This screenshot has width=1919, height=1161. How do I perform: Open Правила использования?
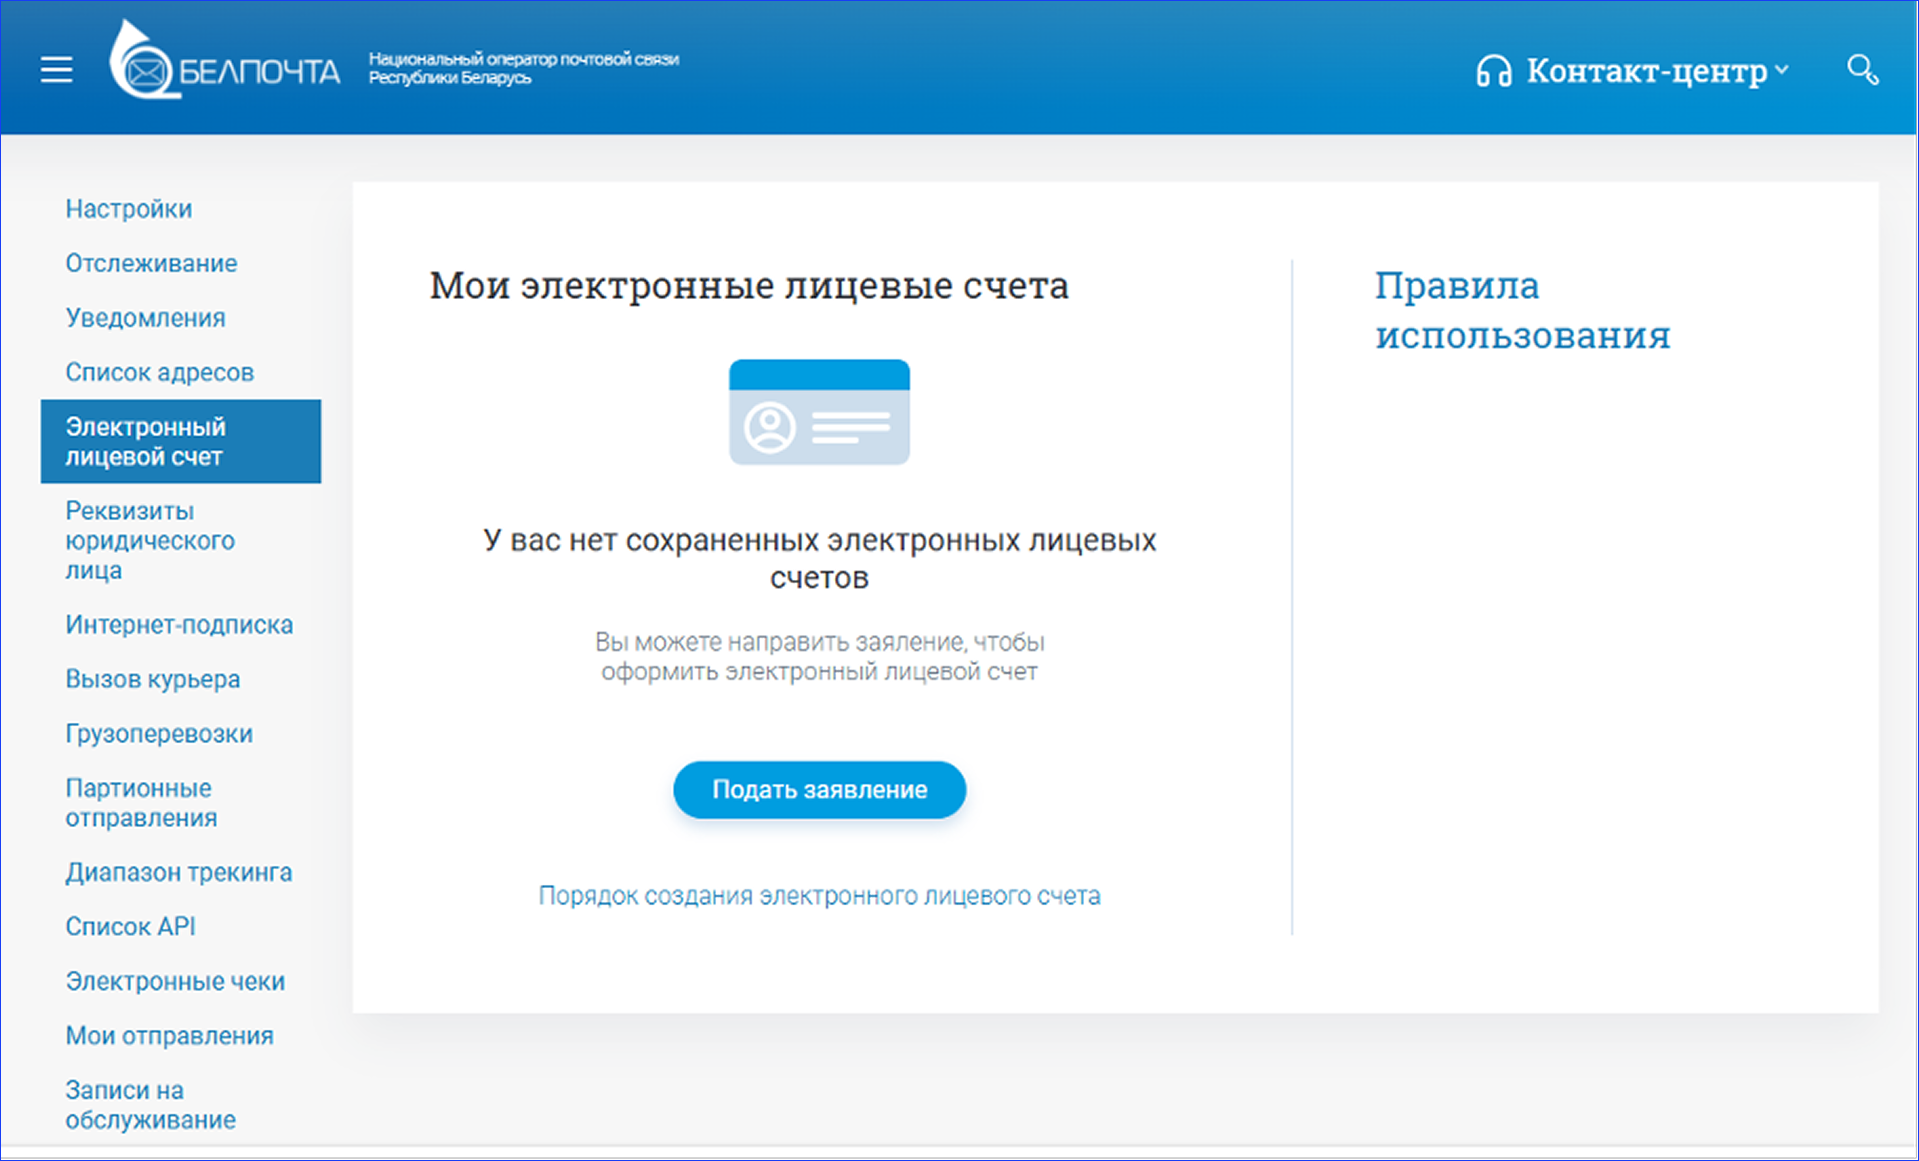coord(1523,310)
